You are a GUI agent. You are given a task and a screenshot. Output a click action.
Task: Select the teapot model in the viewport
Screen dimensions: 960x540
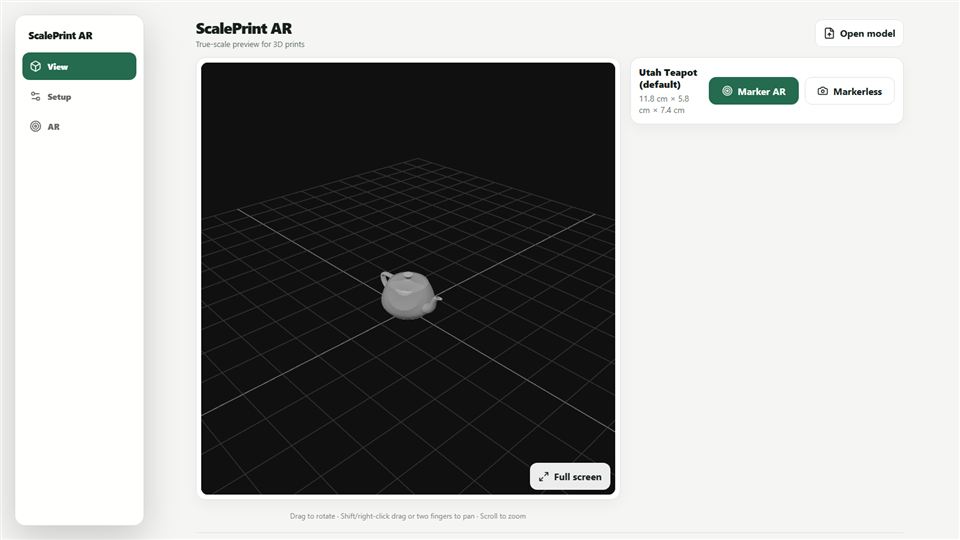[x=409, y=295]
